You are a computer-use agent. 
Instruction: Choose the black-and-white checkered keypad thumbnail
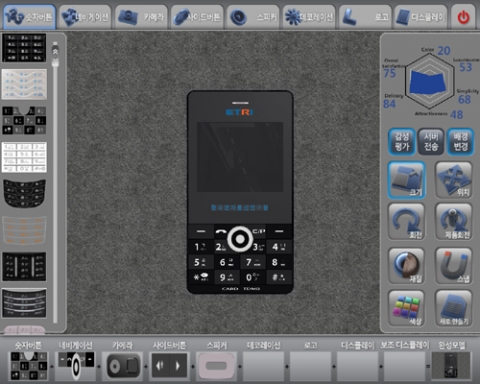[24, 120]
